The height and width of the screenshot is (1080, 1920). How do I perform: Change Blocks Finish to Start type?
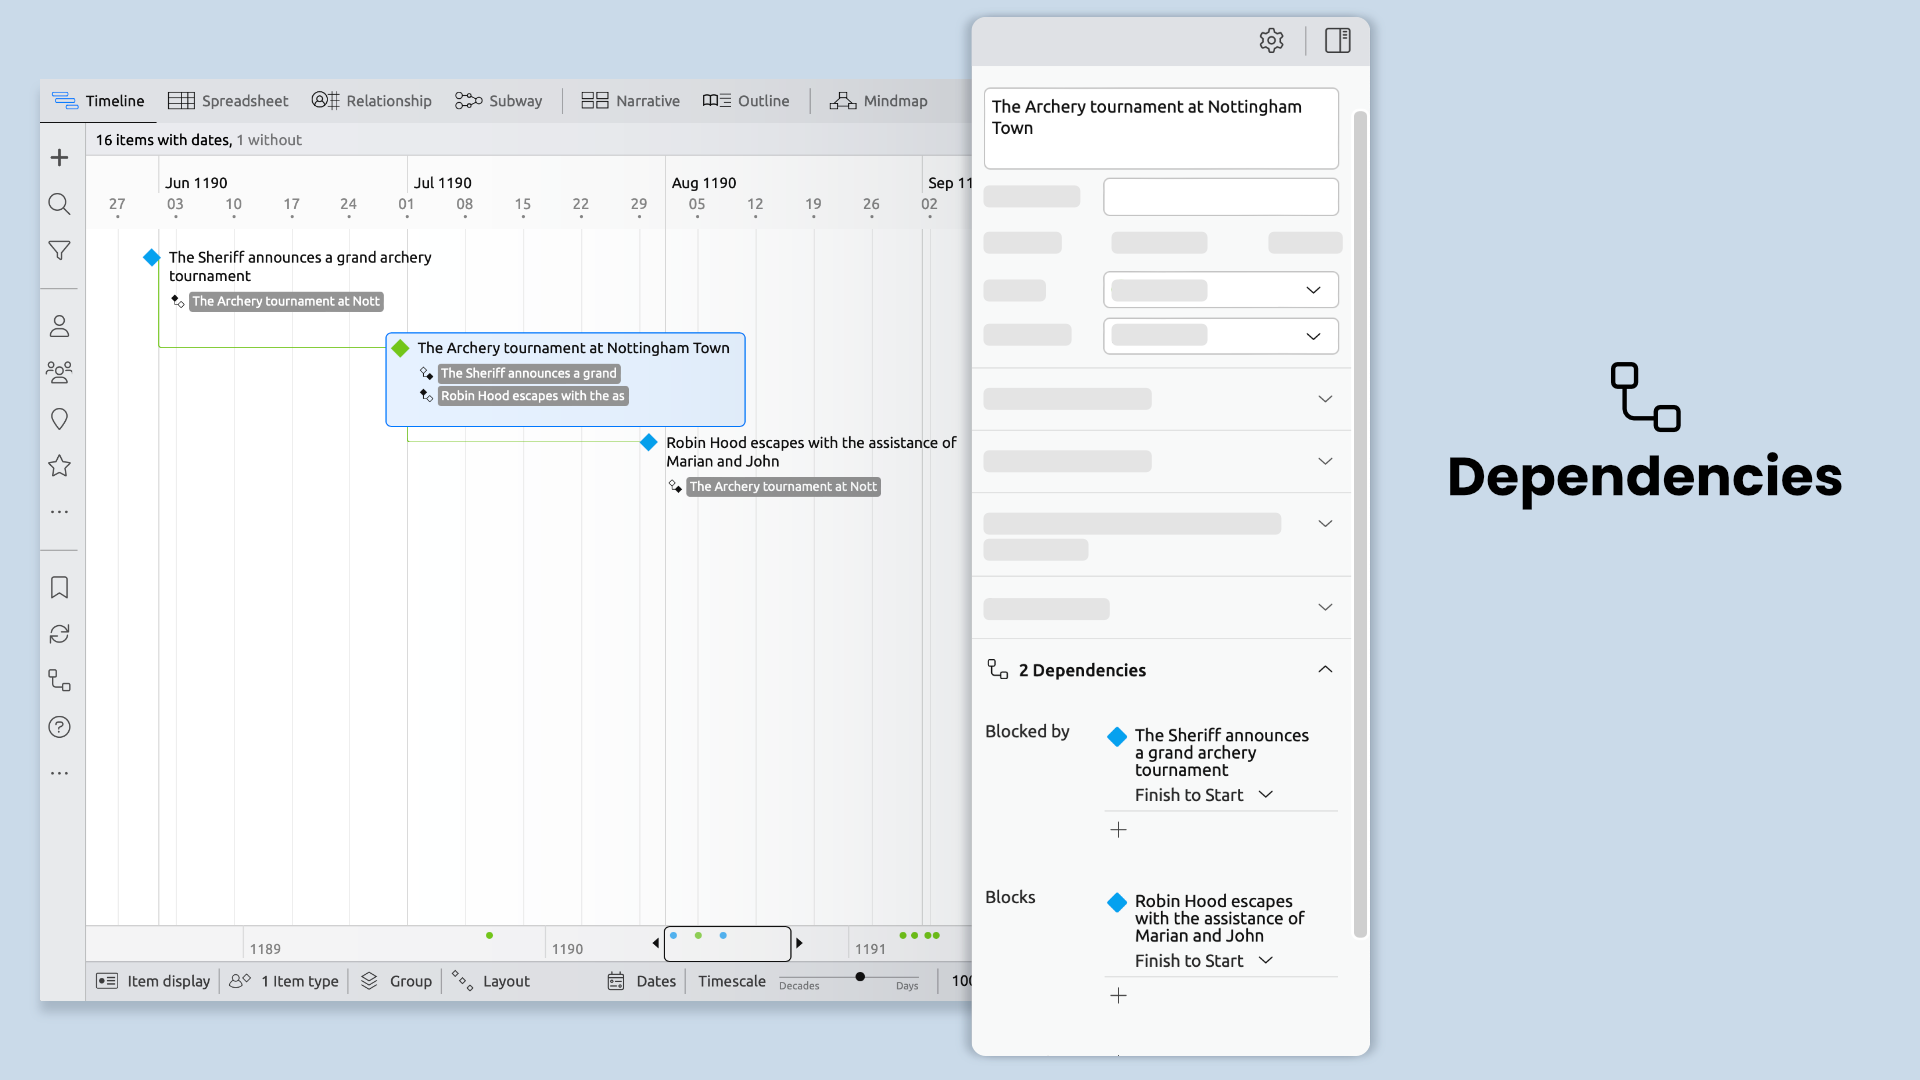click(x=1204, y=961)
